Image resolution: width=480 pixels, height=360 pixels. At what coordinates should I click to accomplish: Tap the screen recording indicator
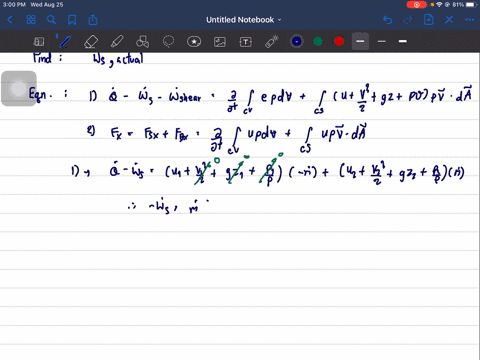pyautogui.click(x=416, y=5)
